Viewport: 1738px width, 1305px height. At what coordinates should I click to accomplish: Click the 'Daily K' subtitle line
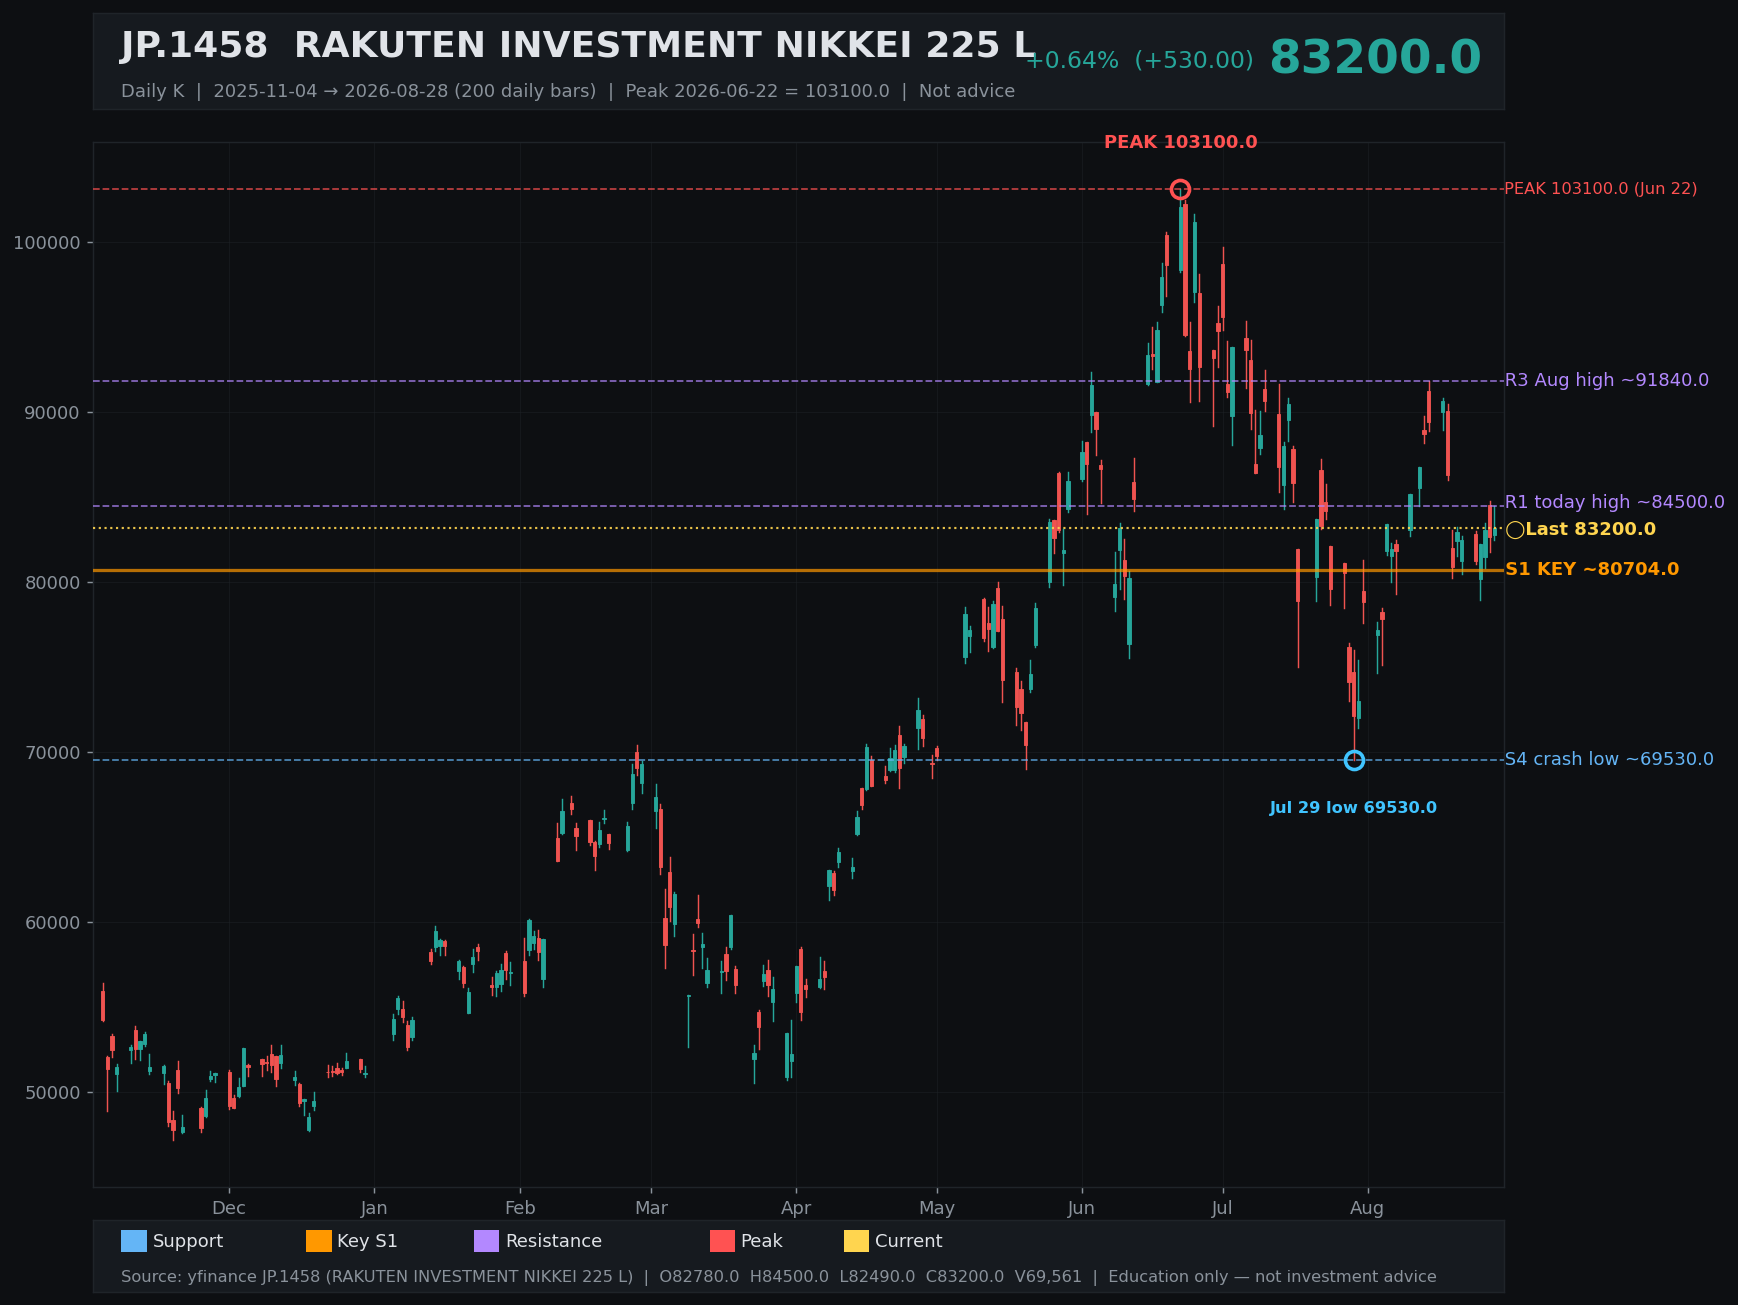pyautogui.click(x=568, y=91)
